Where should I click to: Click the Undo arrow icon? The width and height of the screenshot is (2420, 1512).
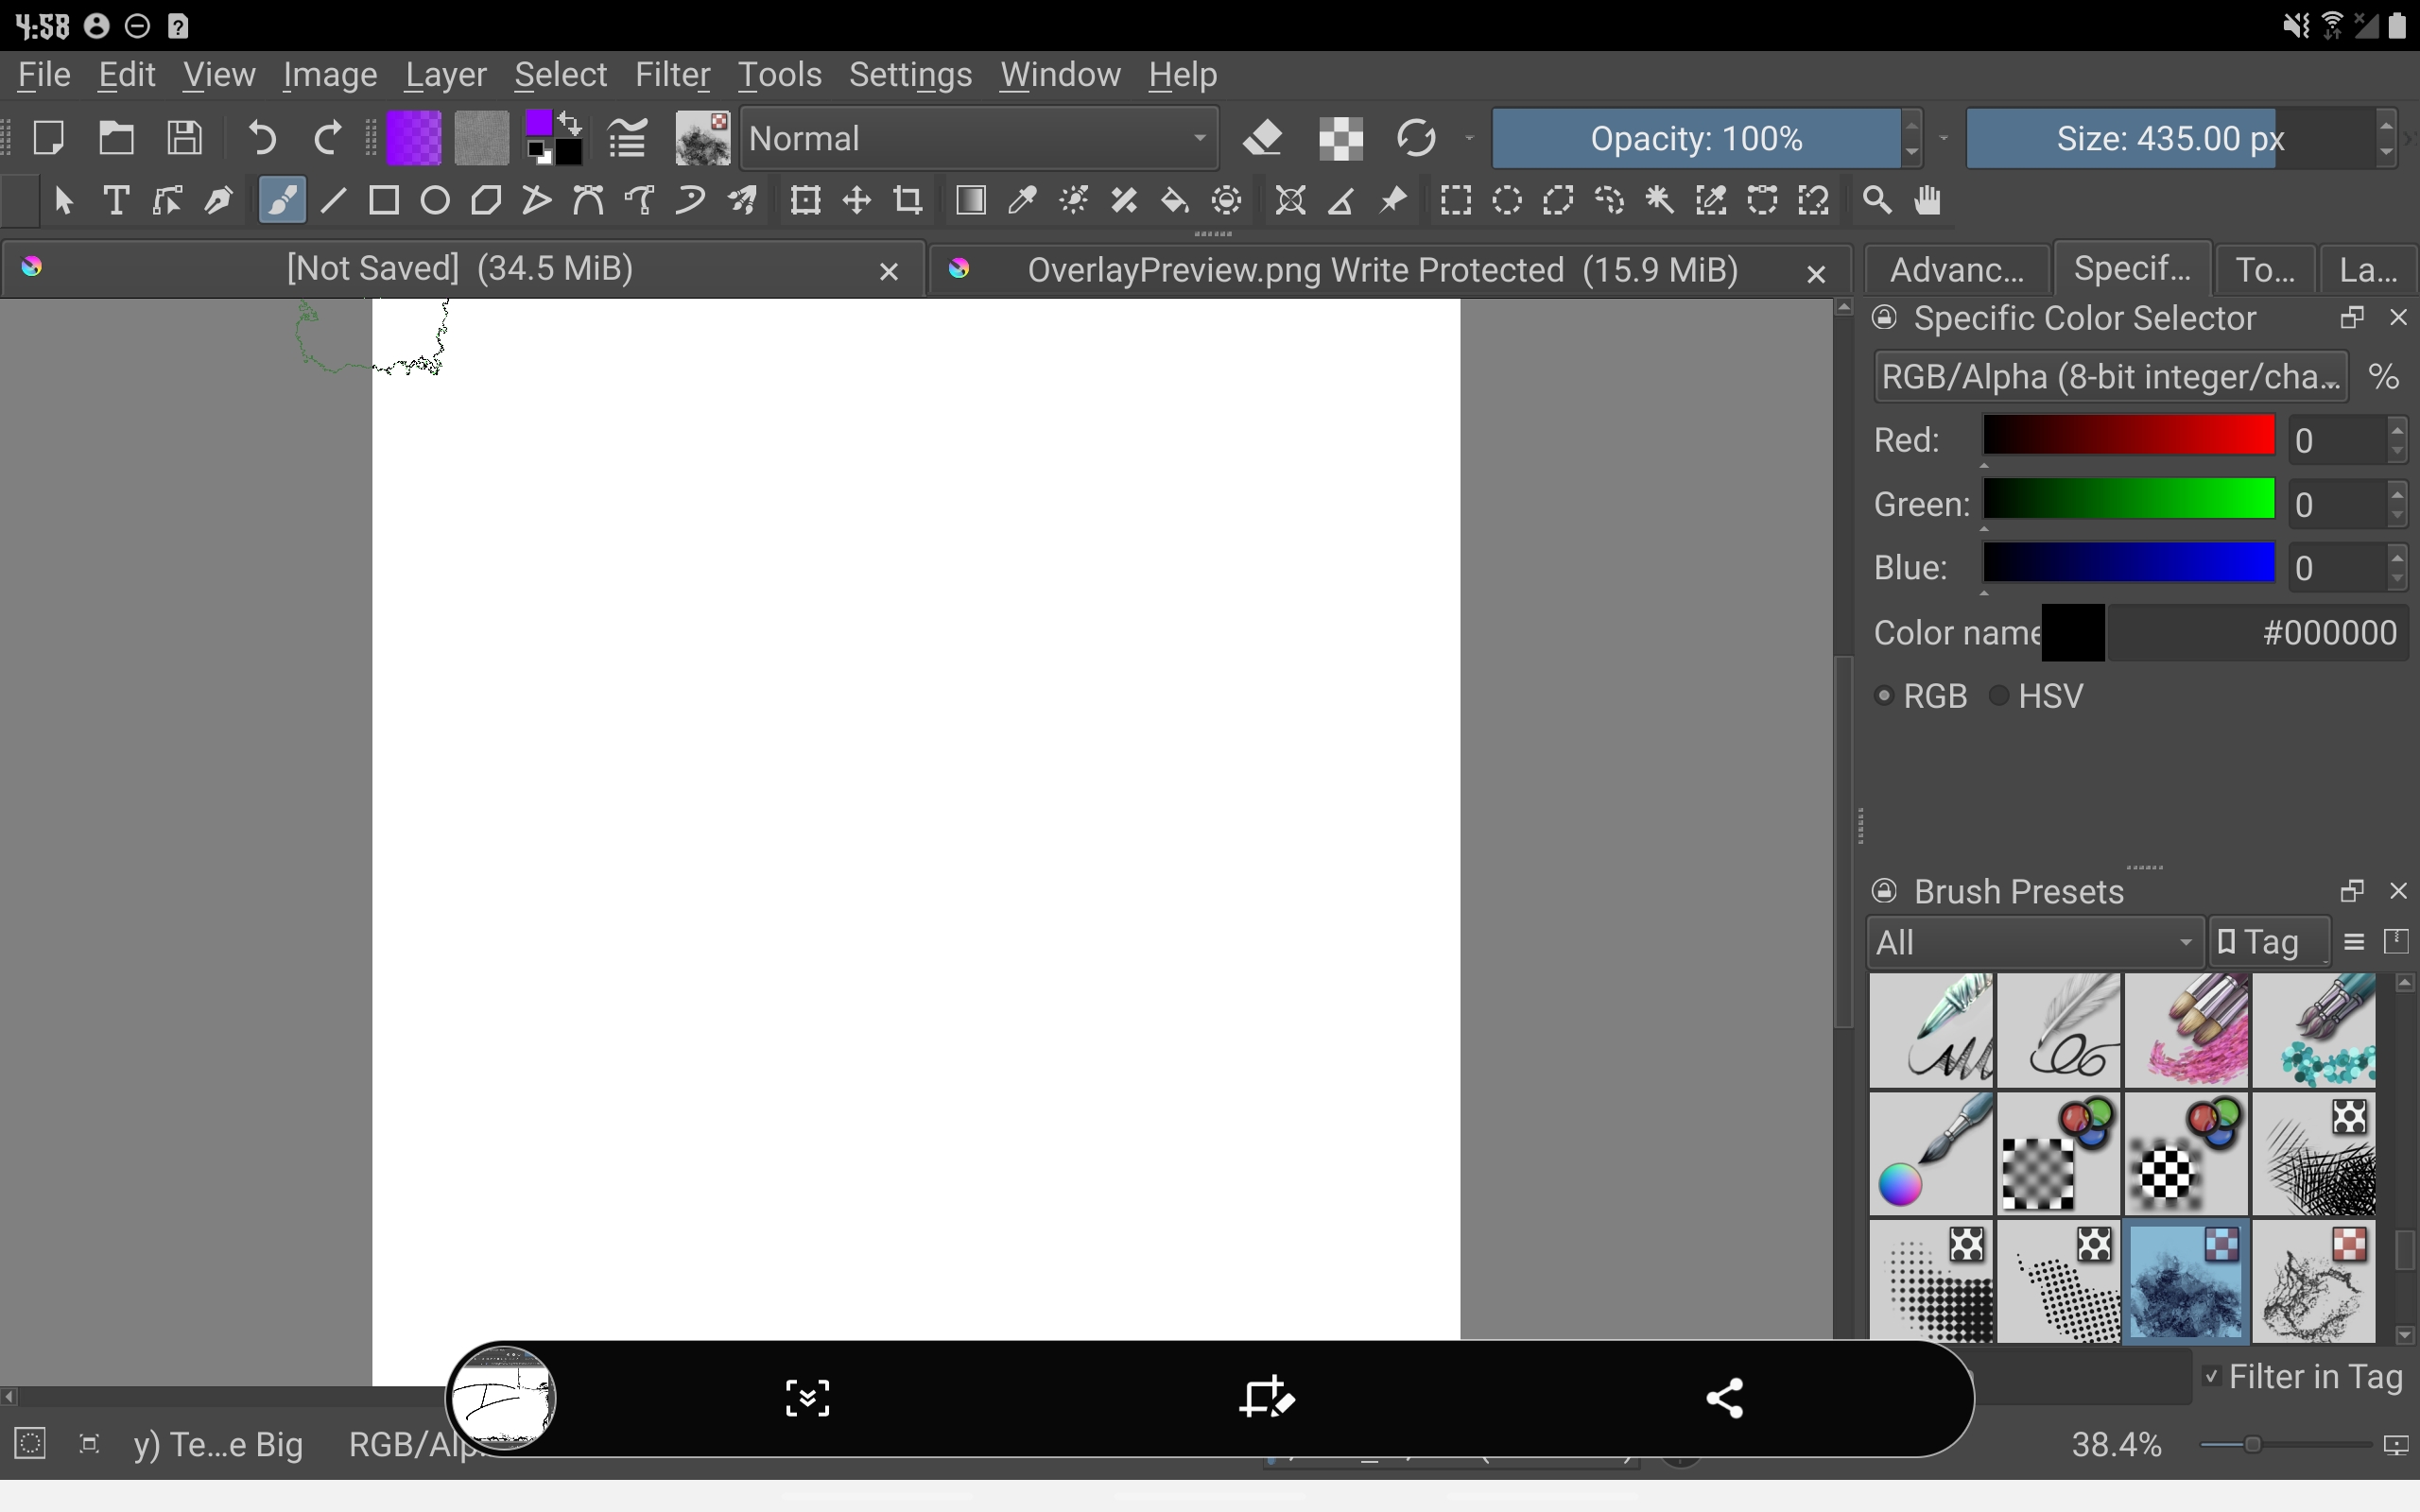tap(262, 138)
